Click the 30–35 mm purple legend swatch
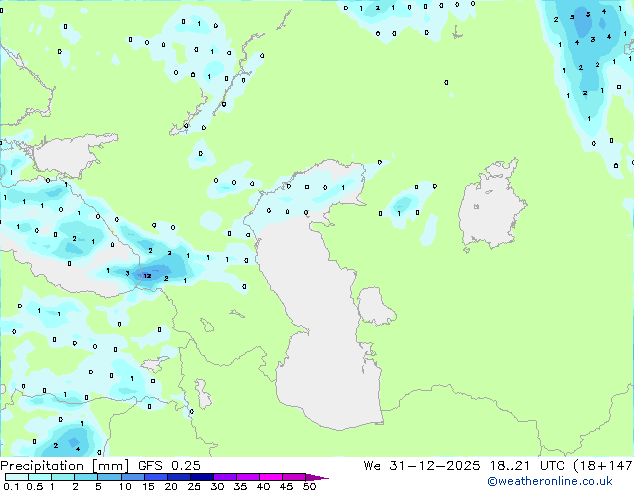Viewport: 634px width, 490px height. tap(225, 477)
